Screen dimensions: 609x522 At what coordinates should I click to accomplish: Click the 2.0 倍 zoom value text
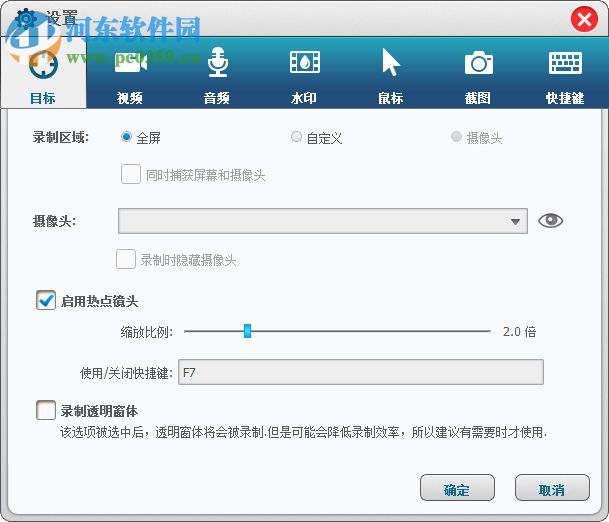(519, 332)
